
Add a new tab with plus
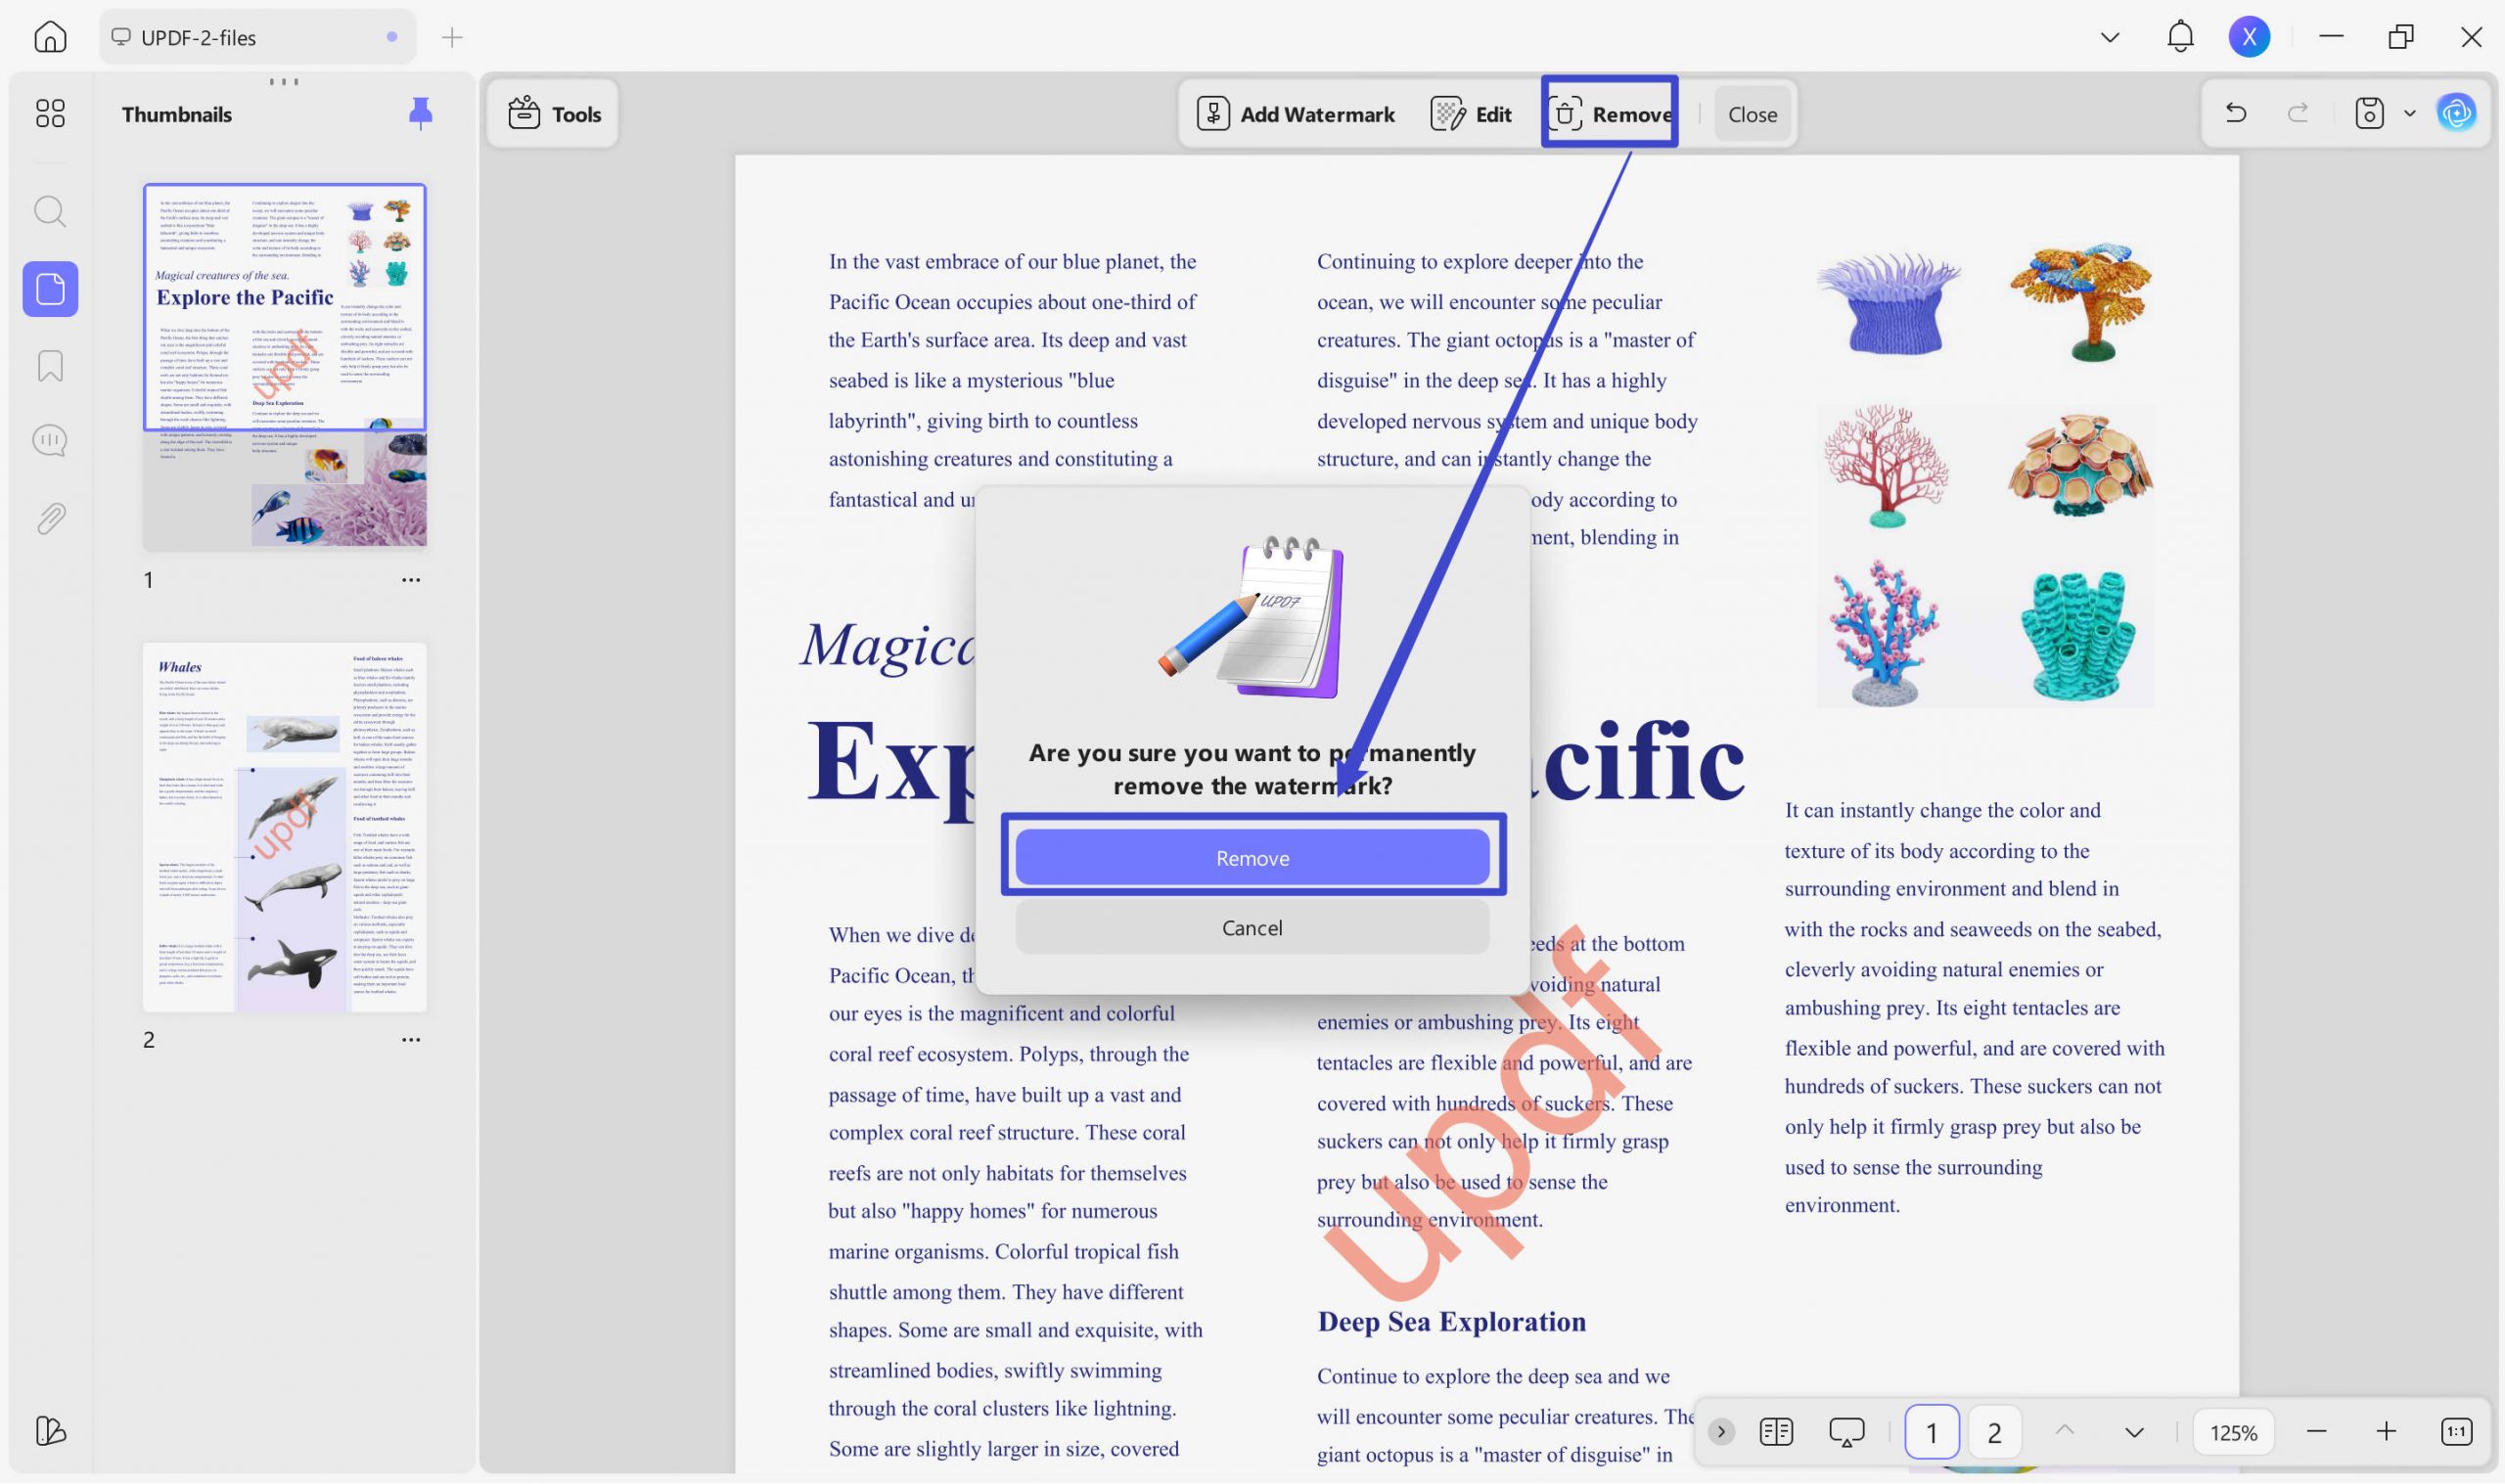pos(452,38)
